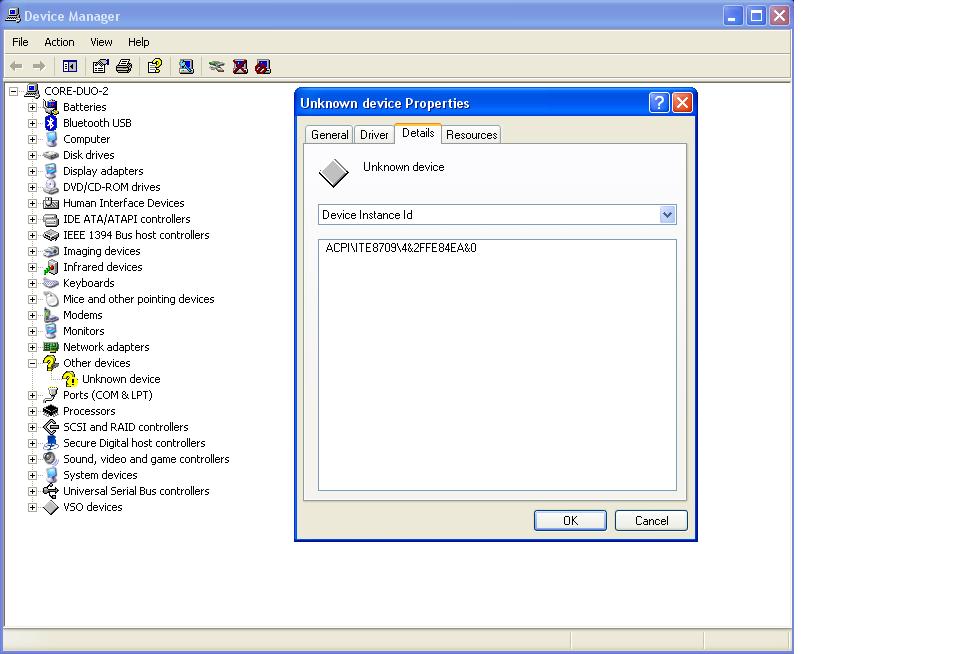Open the Action menu
Screen dimensions: 960x654
[x=59, y=42]
